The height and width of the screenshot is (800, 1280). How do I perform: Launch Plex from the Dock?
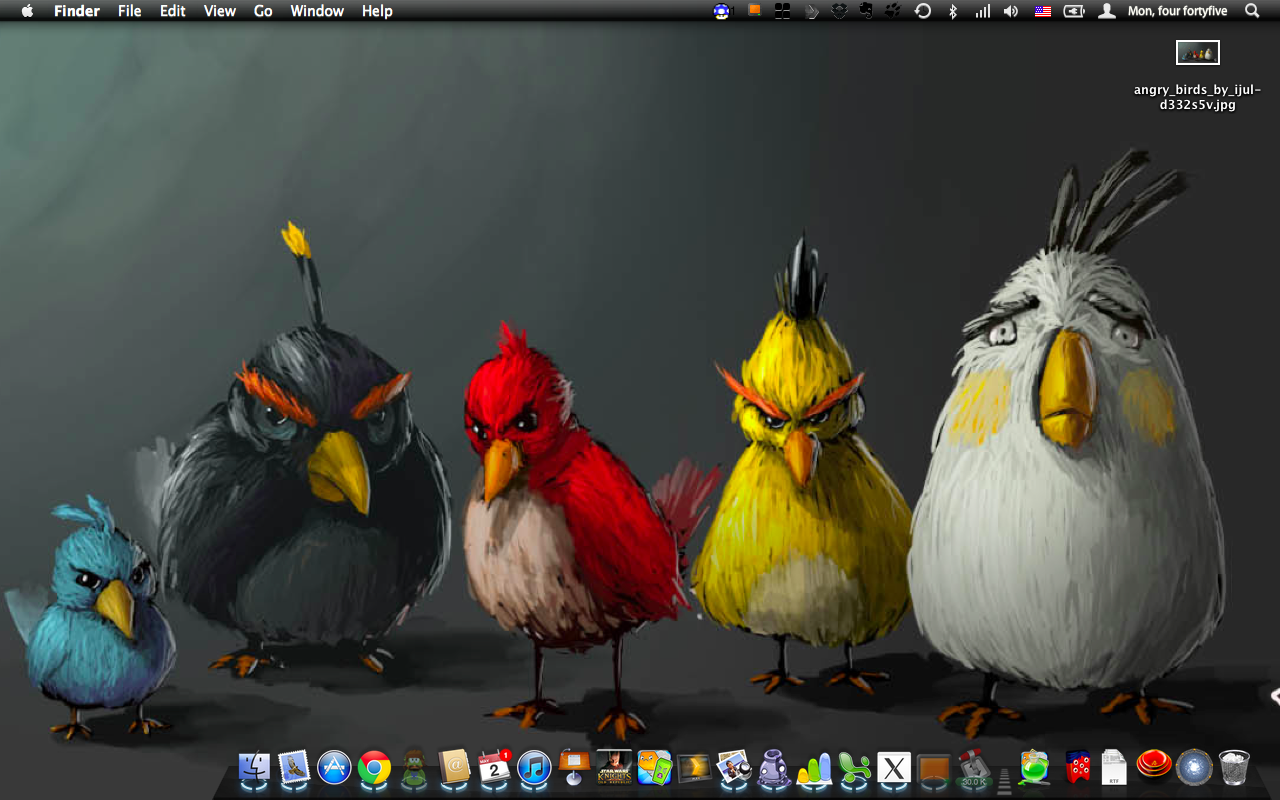694,767
